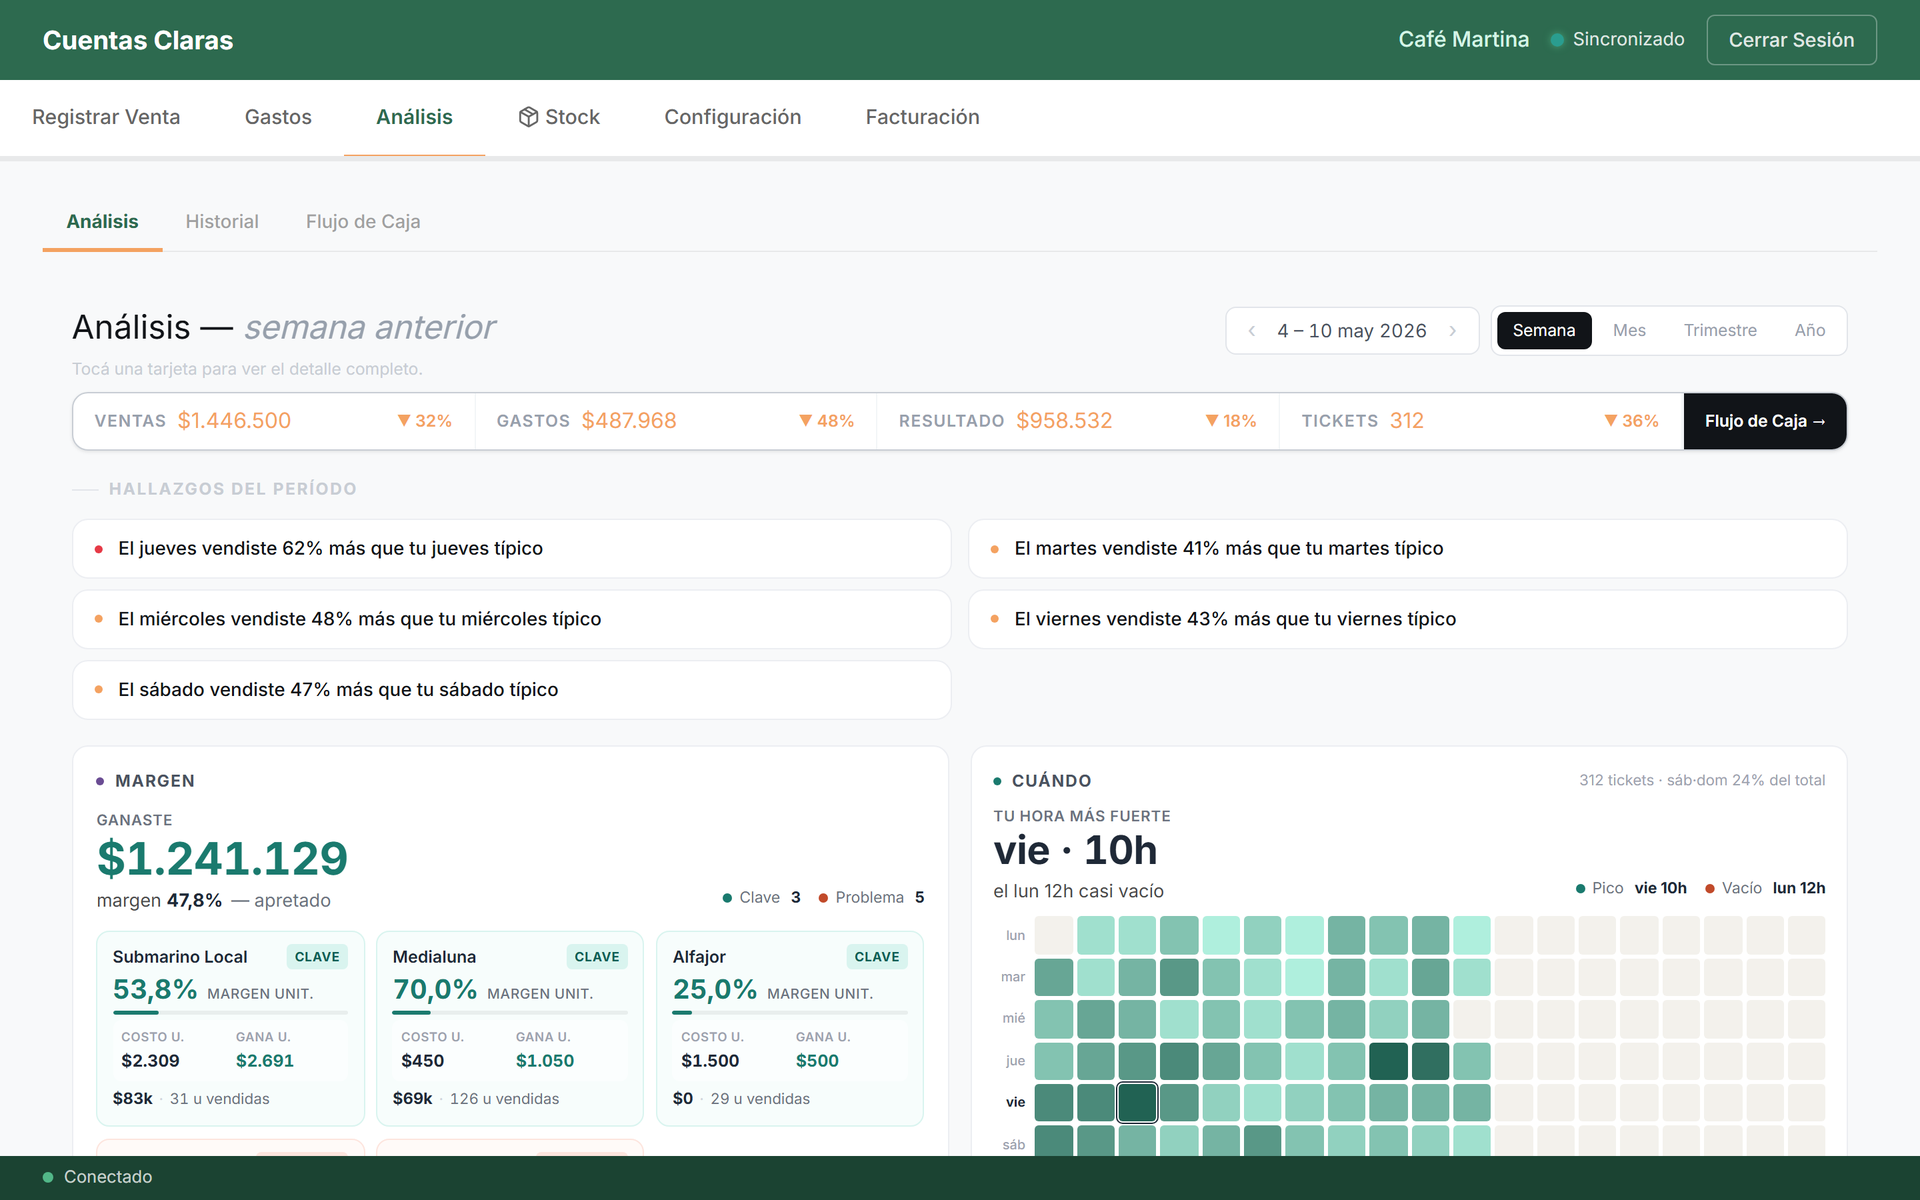Go to previous week chevron
The width and height of the screenshot is (1920, 1200).
[1251, 331]
